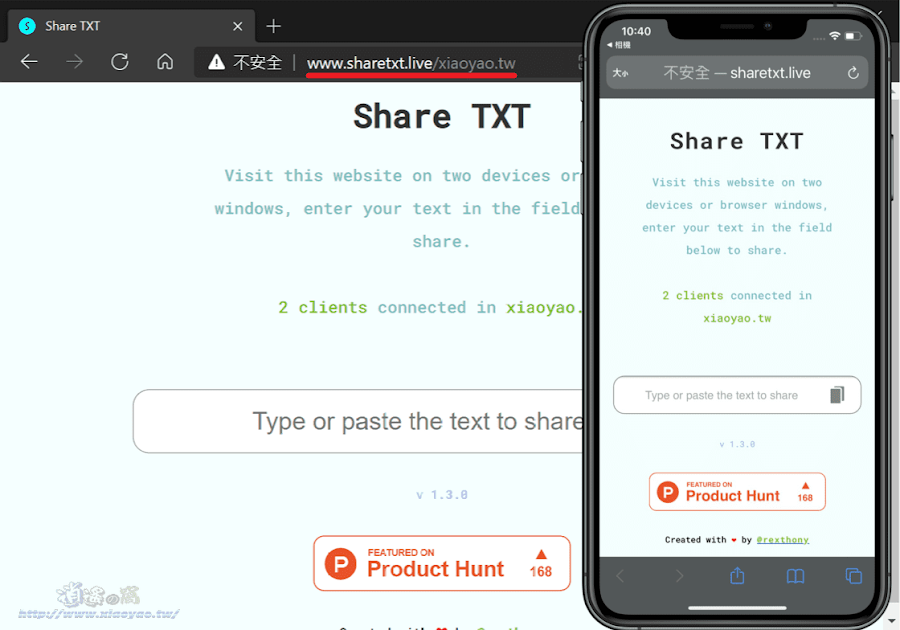
Task: Open bookmarks icon in Safari's bottom toolbar
Action: point(794,576)
